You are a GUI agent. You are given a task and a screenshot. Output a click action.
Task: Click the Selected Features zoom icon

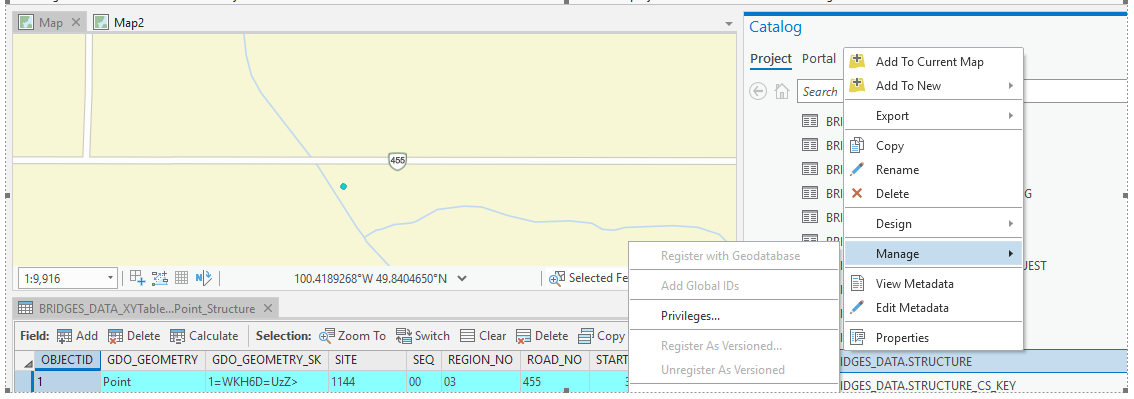click(556, 278)
